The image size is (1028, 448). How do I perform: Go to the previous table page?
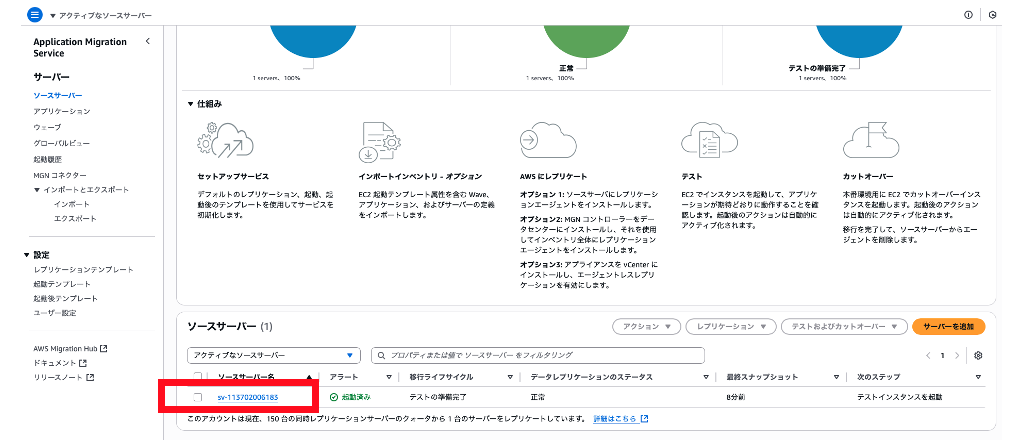928,356
